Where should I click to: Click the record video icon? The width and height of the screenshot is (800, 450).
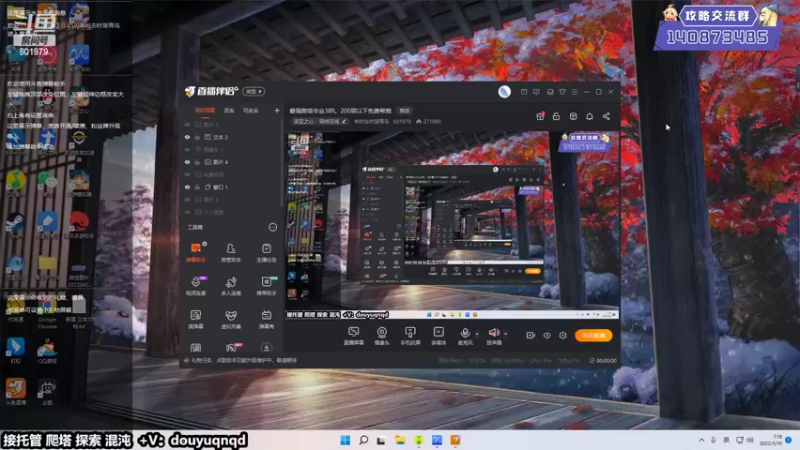531,335
